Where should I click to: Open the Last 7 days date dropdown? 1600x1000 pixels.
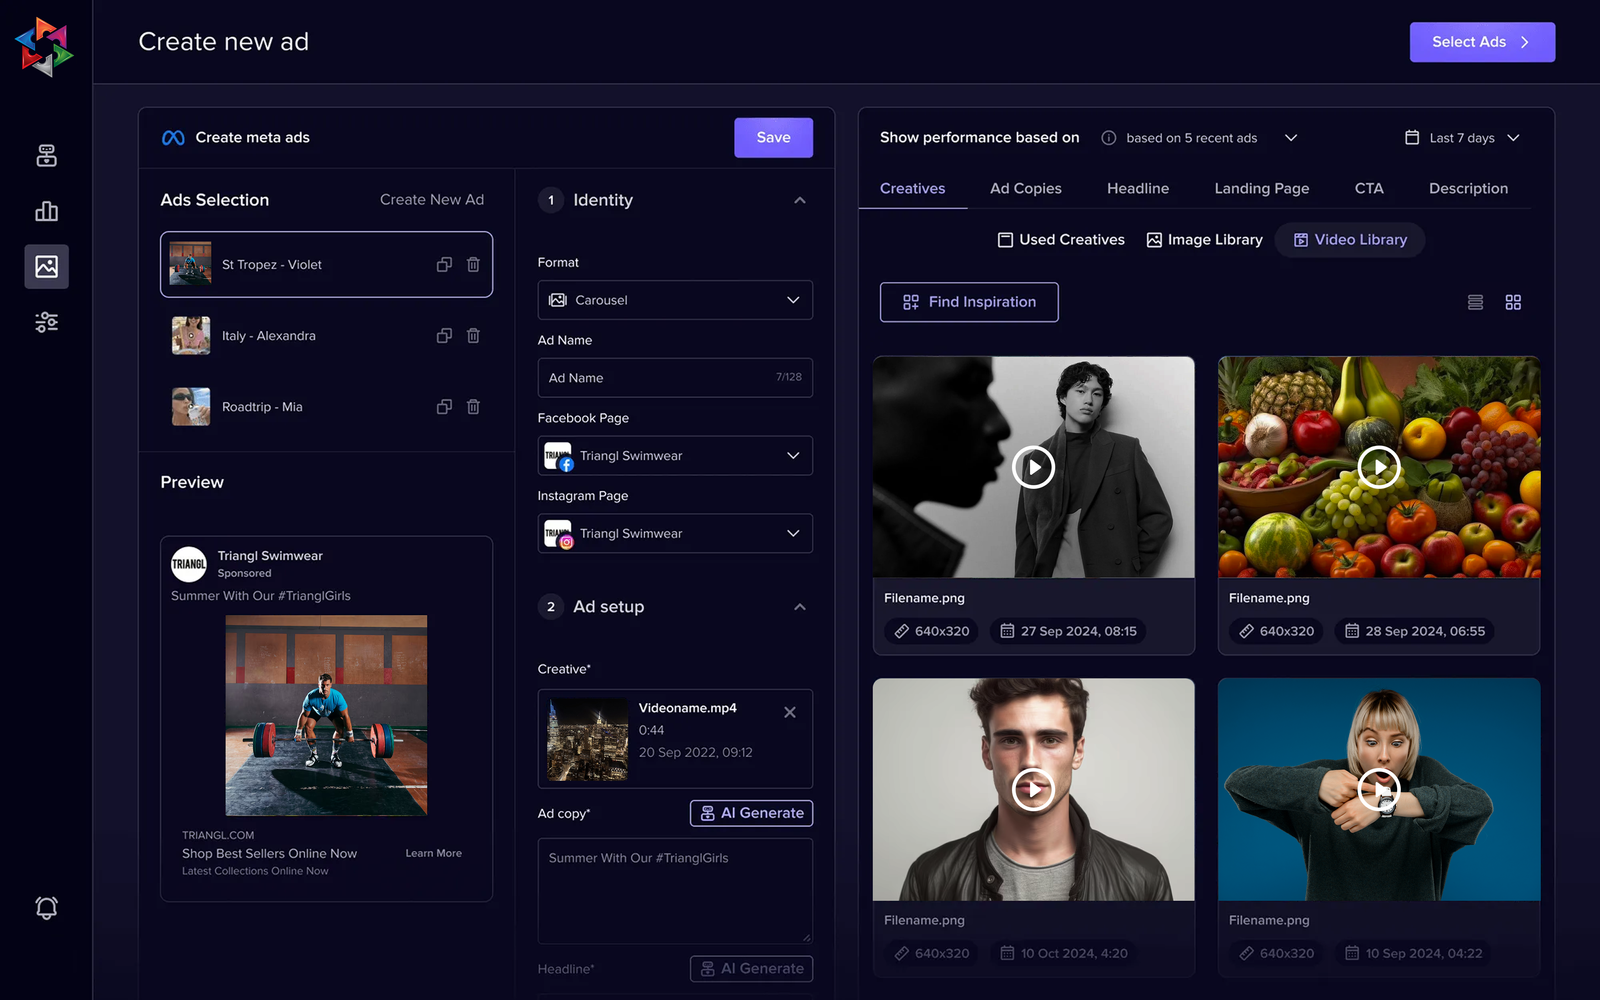coord(1461,138)
